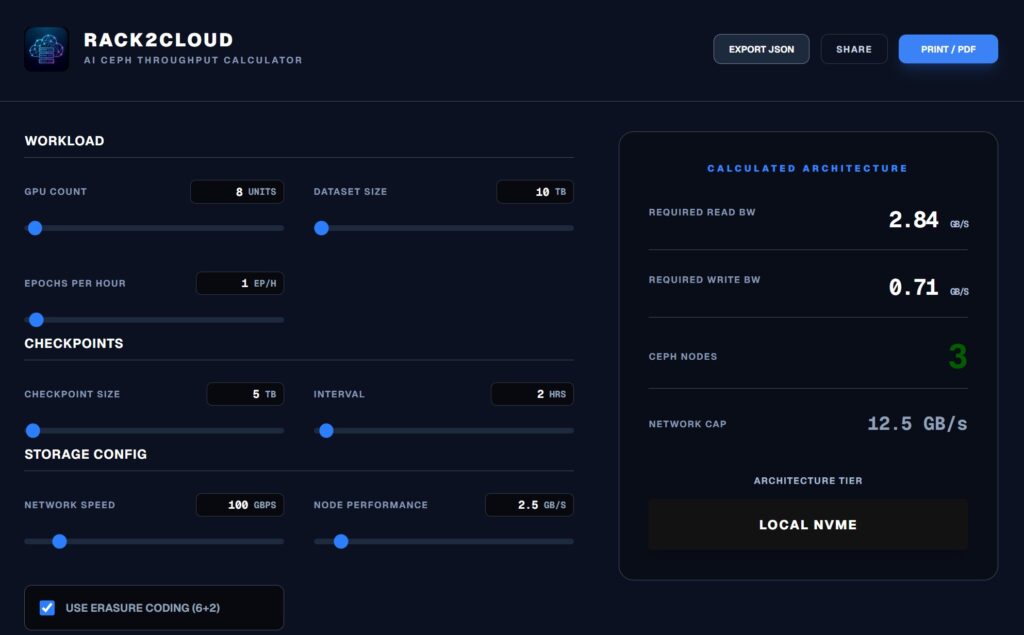Select the Dataset Size slider handle
Screen dimensions: 1024x635
coord(322,228)
